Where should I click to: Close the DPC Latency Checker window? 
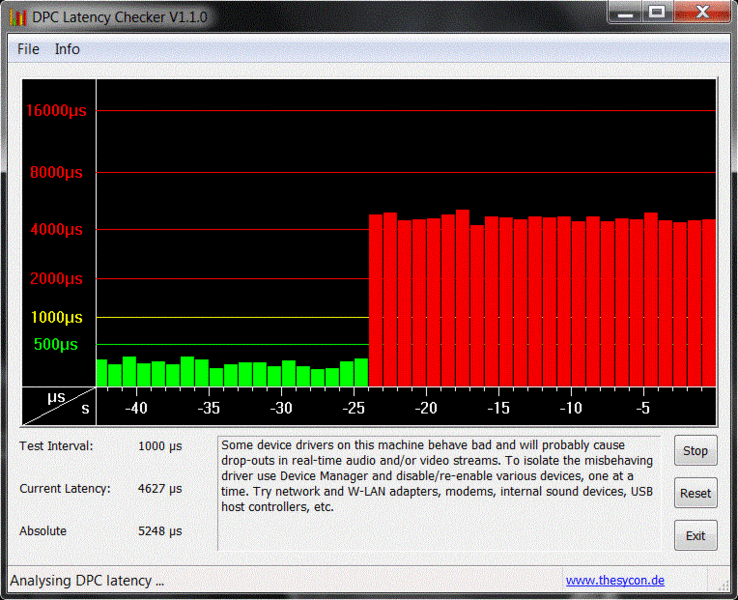702,12
